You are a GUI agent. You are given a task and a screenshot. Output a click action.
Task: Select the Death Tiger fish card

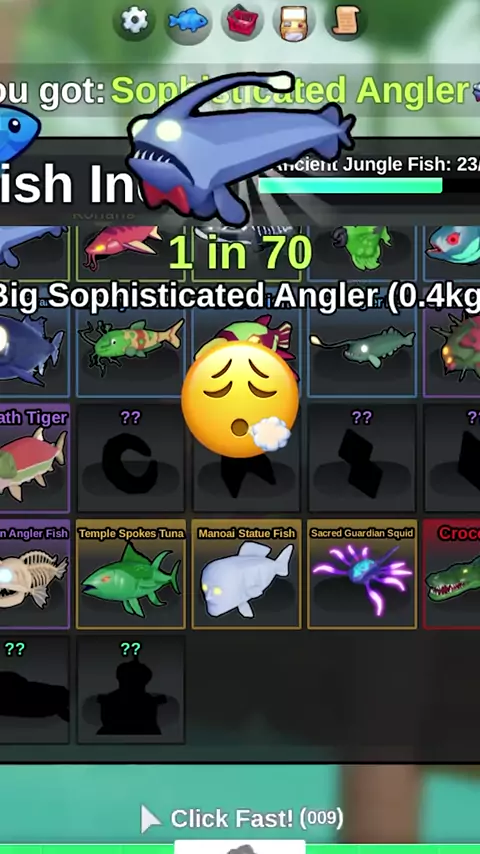[x=34, y=459]
